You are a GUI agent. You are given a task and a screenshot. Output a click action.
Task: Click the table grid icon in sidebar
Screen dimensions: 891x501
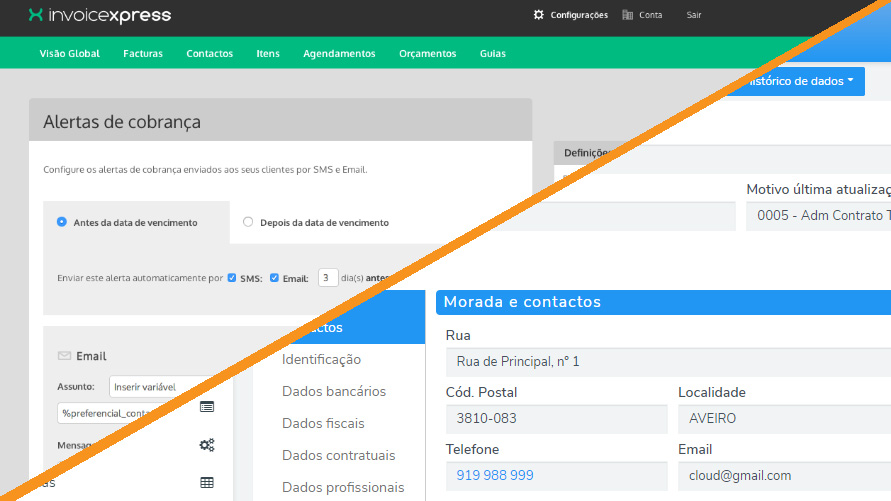click(207, 482)
